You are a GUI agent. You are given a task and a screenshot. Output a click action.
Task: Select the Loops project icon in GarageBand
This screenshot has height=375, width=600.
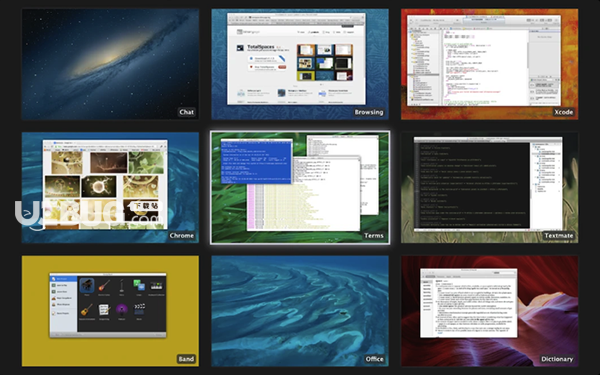139,286
